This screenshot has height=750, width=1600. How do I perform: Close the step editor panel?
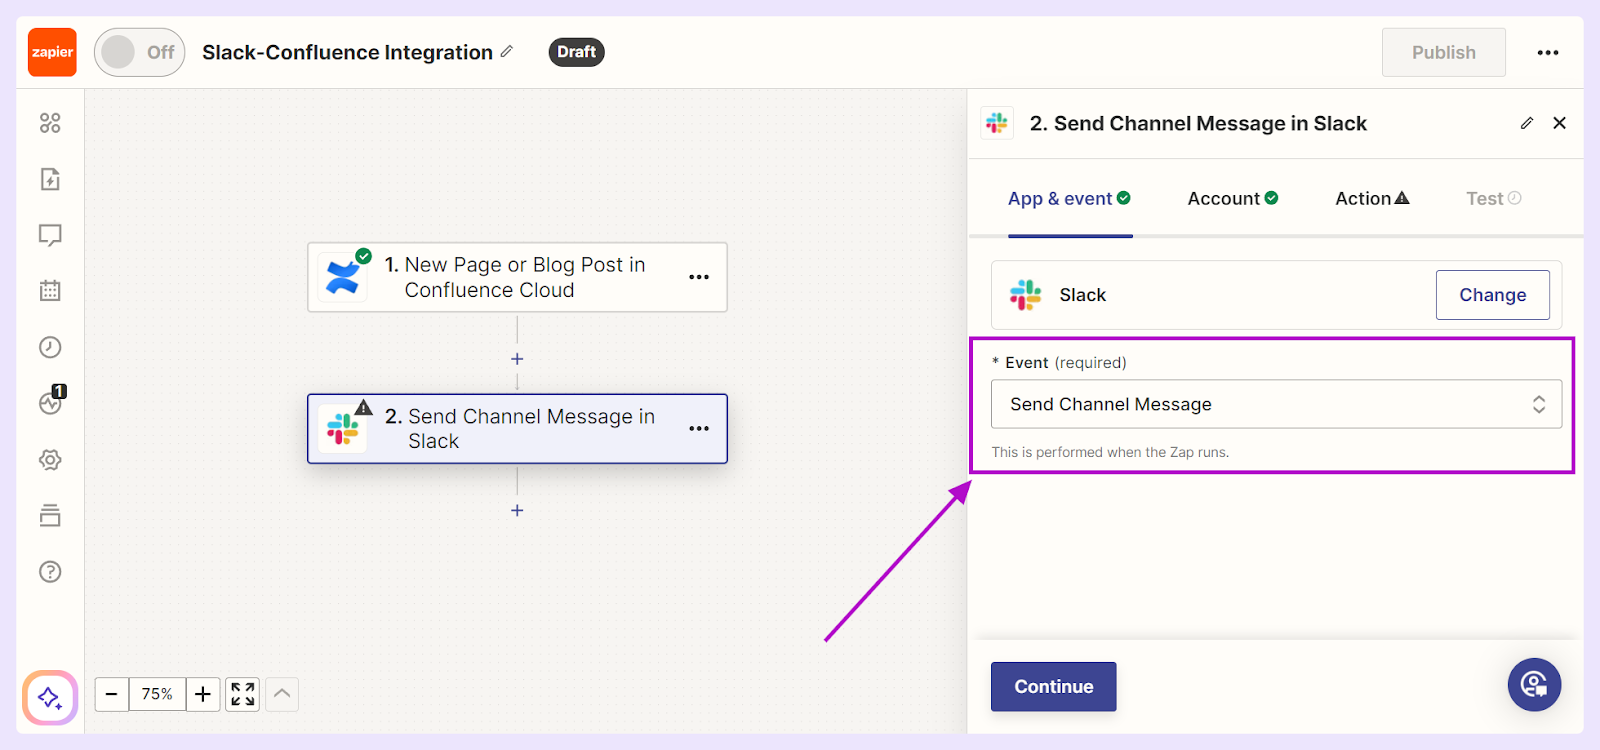[x=1560, y=123]
